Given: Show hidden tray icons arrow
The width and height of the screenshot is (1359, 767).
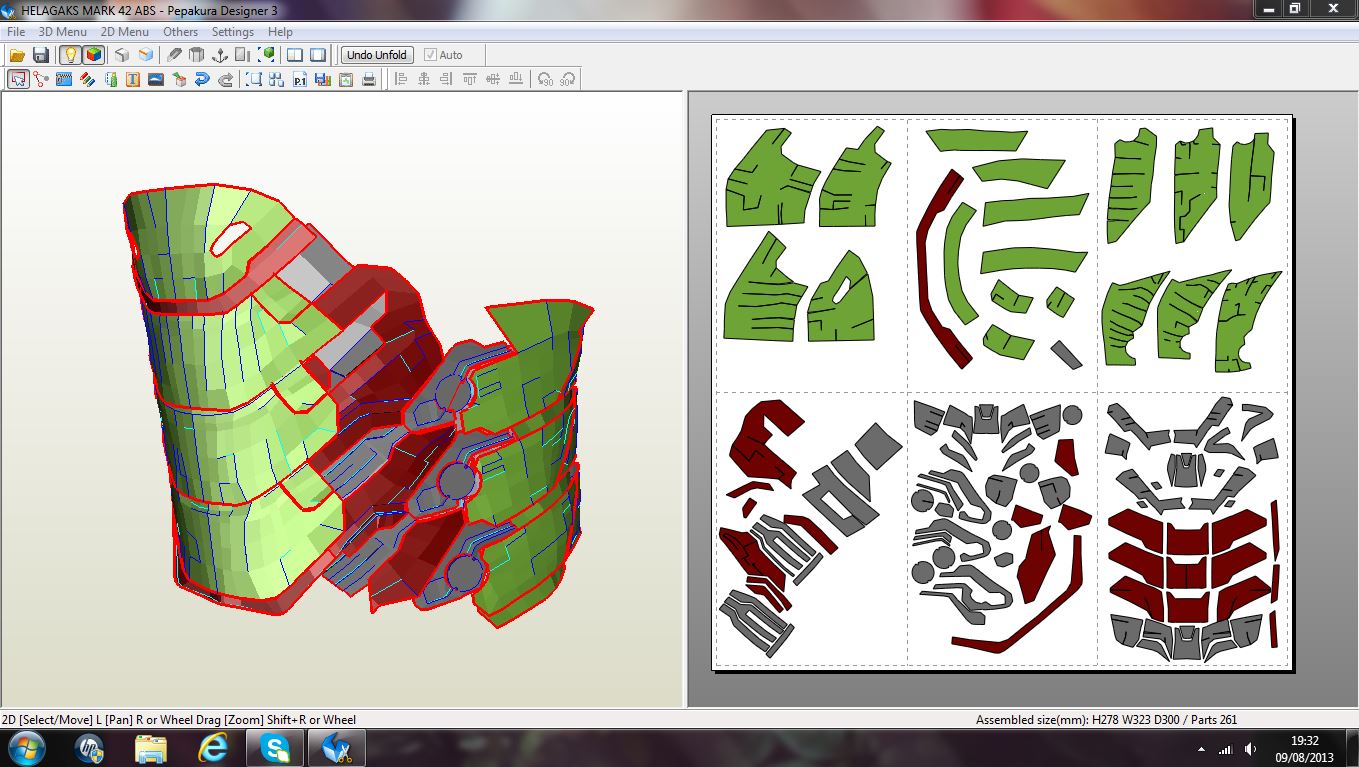Looking at the screenshot, I should [1201, 749].
